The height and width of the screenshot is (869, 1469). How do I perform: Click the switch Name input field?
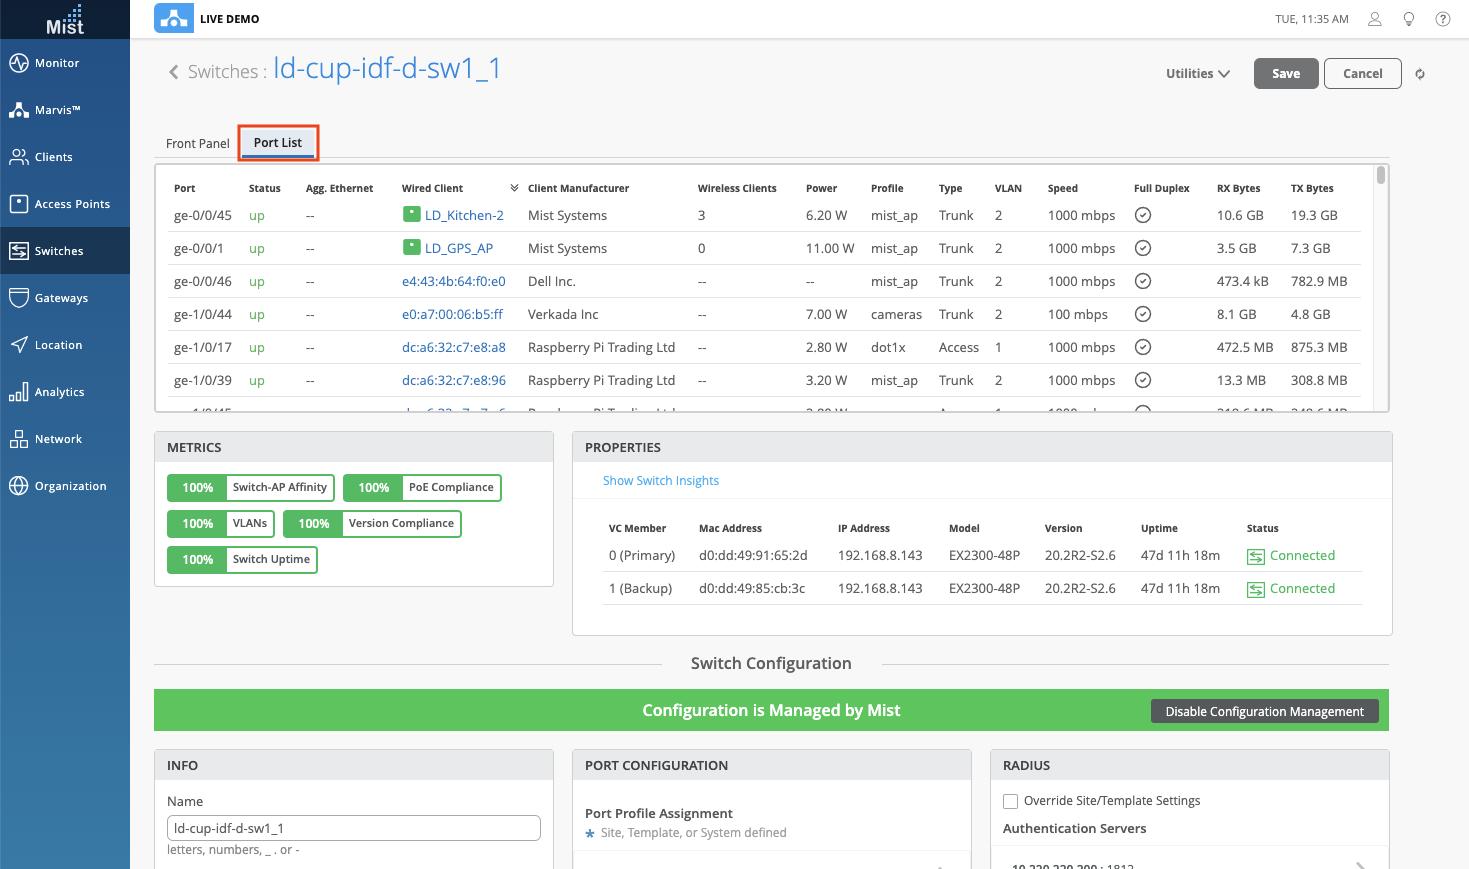tap(353, 828)
